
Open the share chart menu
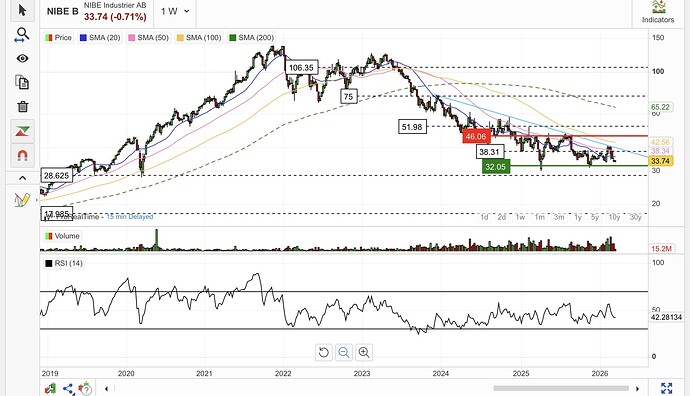coord(68,389)
